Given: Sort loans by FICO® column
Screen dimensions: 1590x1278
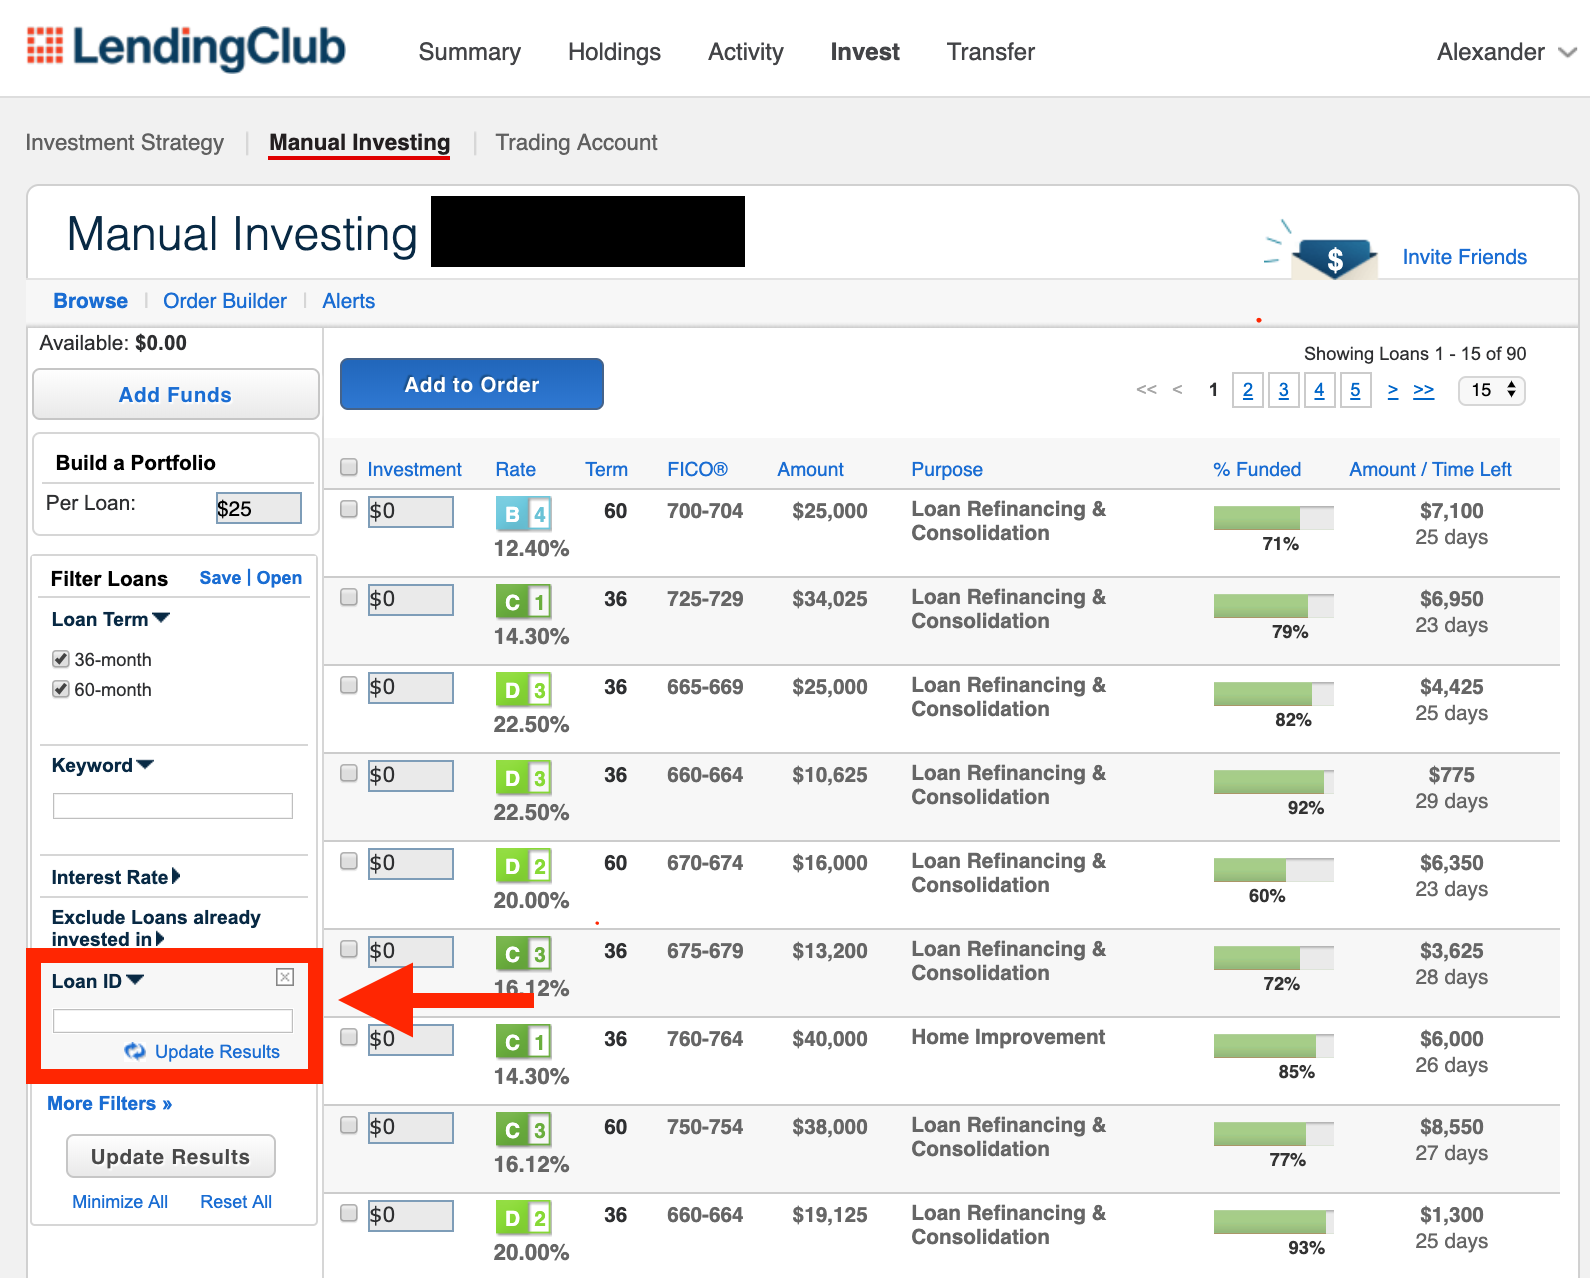Looking at the screenshot, I should pyautogui.click(x=698, y=469).
